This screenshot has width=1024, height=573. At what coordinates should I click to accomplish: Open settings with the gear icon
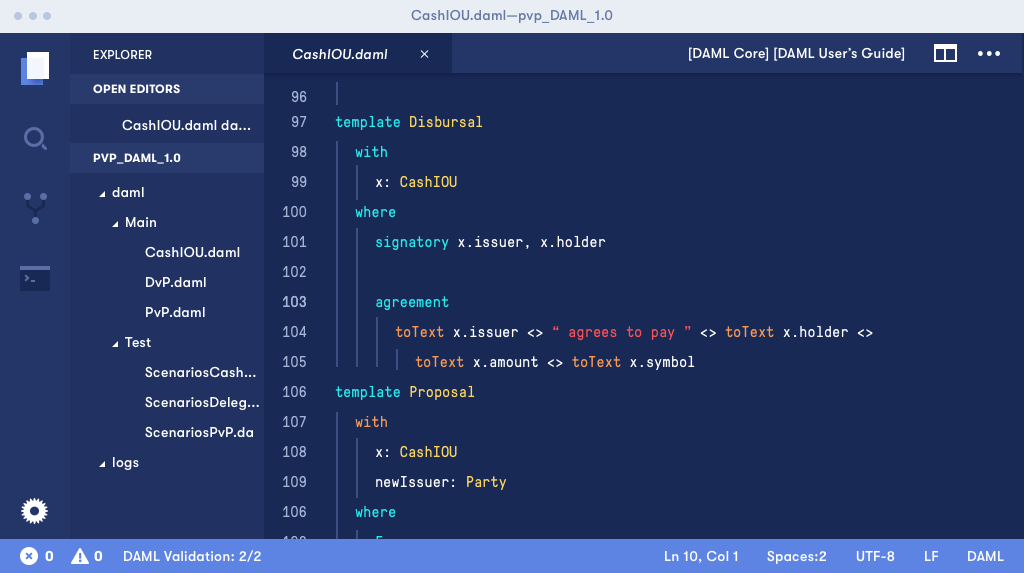[35, 511]
